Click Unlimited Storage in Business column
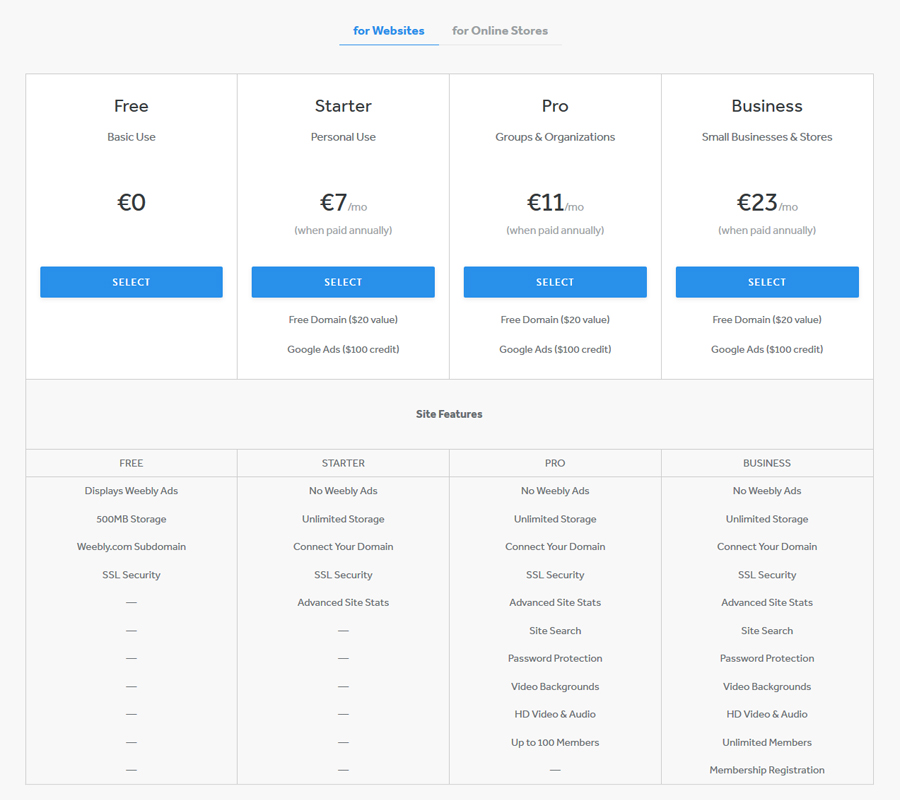Image resolution: width=900 pixels, height=800 pixels. tap(767, 519)
